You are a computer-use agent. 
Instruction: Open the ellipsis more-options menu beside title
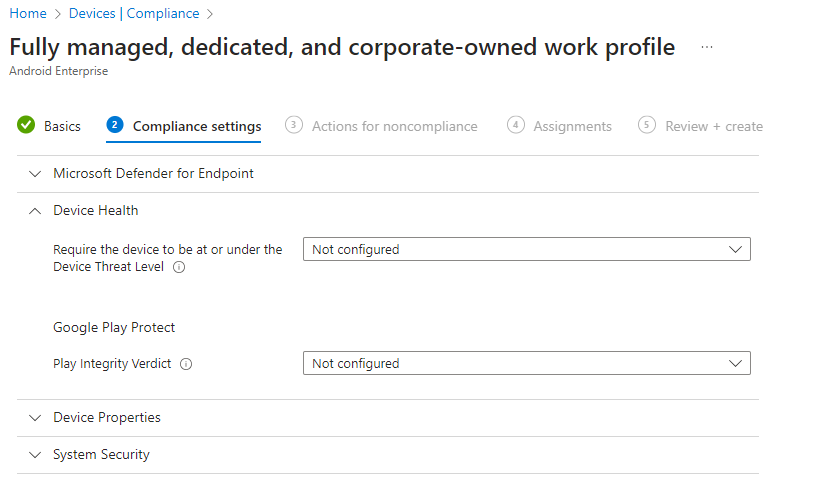click(x=707, y=47)
